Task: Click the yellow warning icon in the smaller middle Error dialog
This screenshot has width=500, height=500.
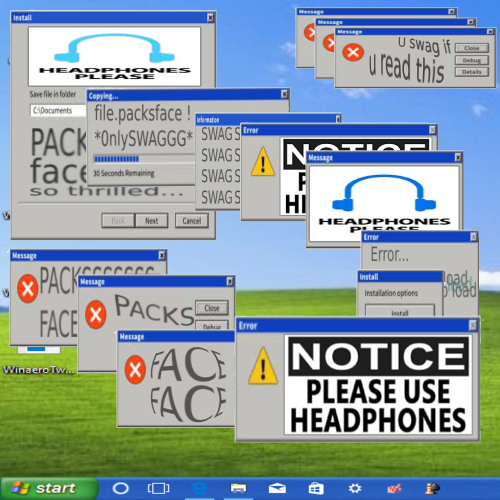Action: pyautogui.click(x=263, y=162)
